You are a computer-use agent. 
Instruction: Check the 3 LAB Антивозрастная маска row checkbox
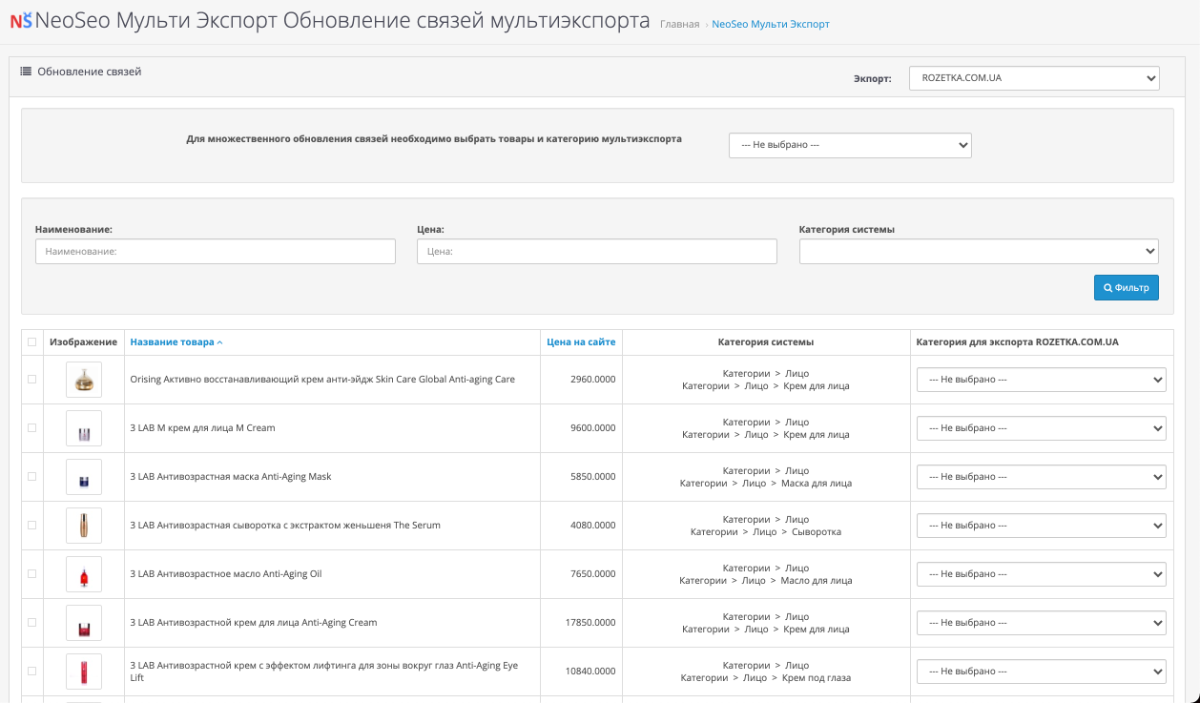pyautogui.click(x=32, y=477)
